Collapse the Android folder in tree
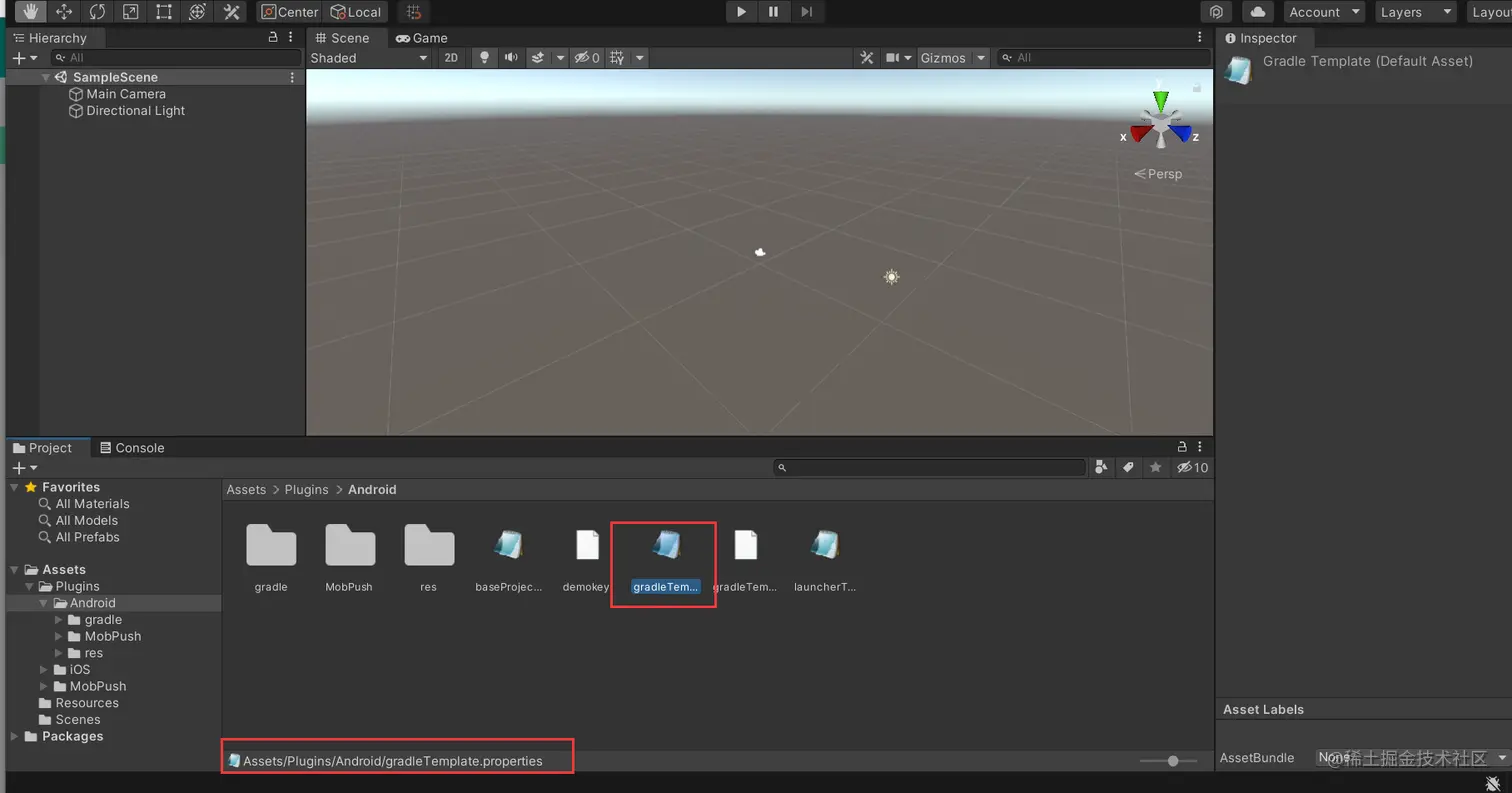The width and height of the screenshot is (1512, 793). (44, 603)
